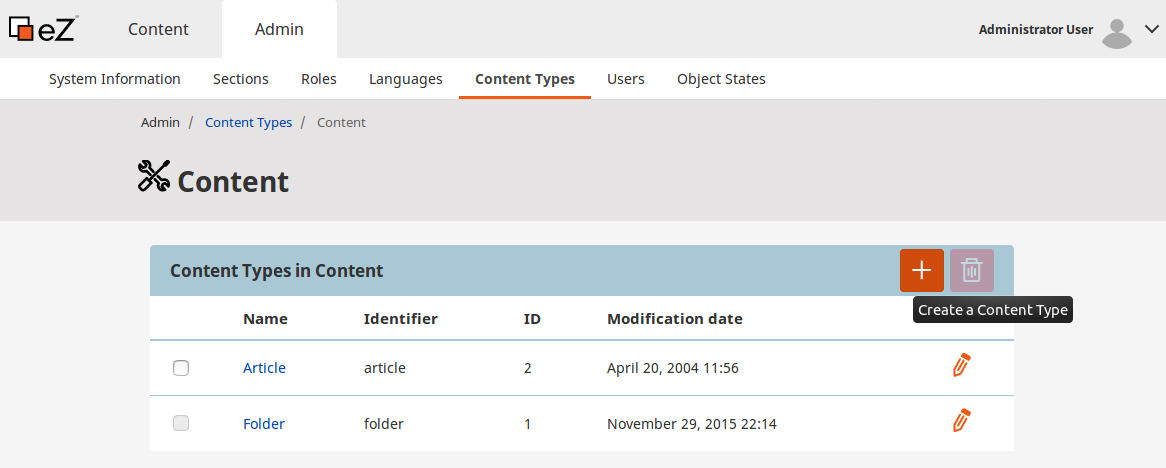Click the Admin breadcrumb item
The height and width of the screenshot is (468, 1166).
pos(161,122)
